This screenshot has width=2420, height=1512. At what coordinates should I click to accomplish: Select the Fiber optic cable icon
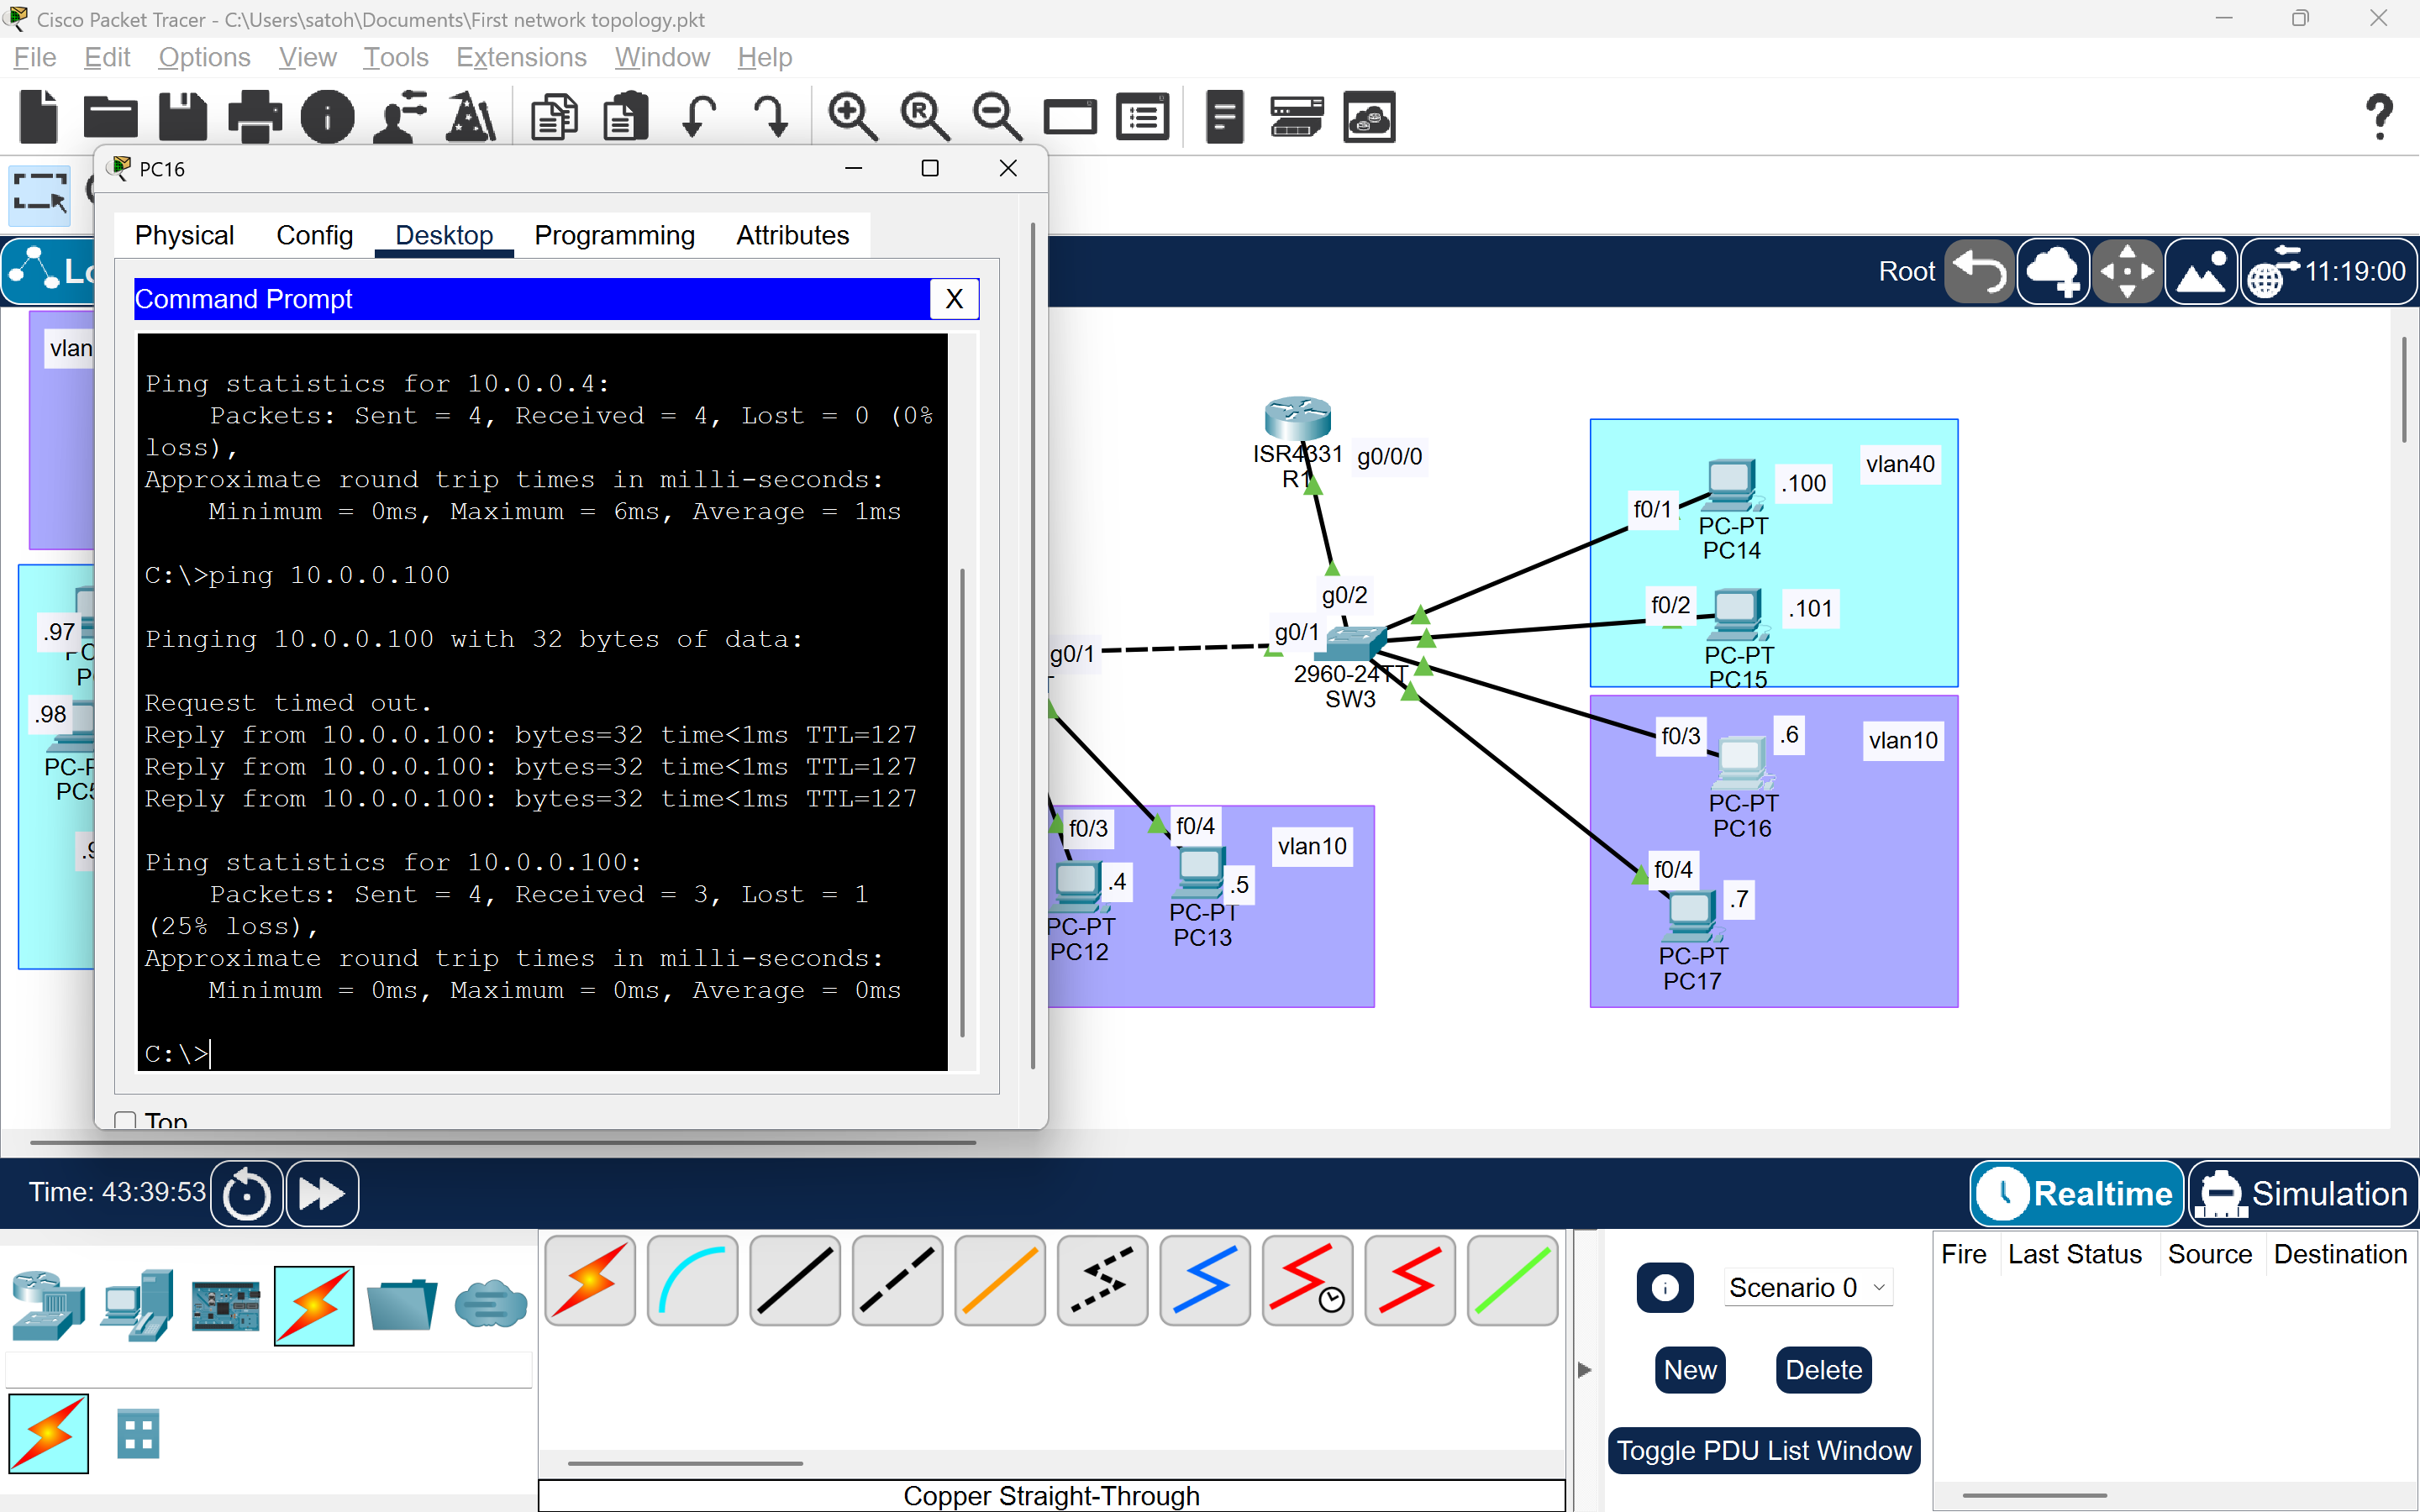click(x=998, y=1281)
